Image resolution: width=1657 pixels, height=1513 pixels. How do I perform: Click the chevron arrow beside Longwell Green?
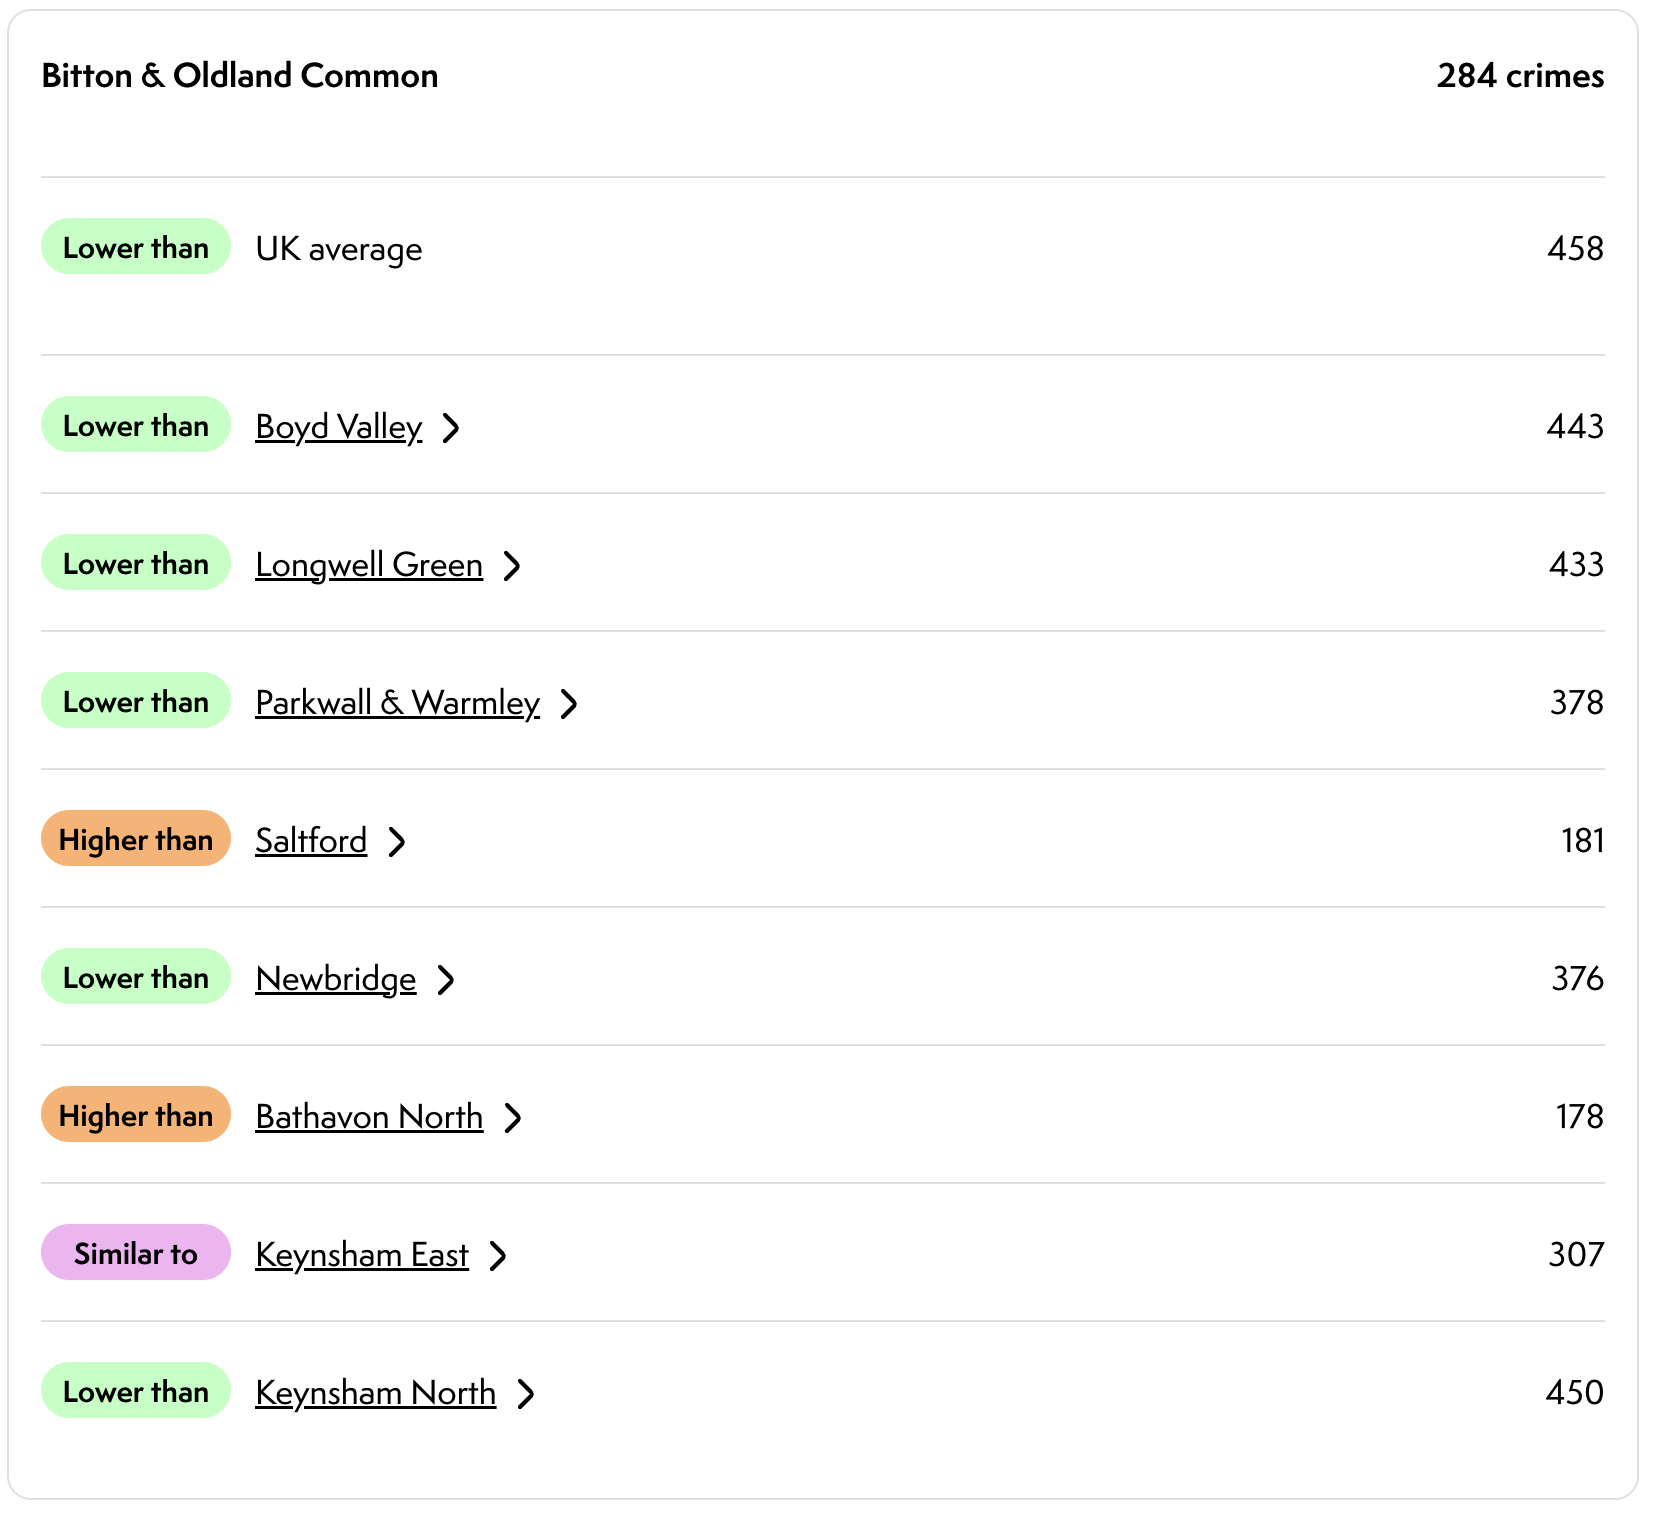512,566
